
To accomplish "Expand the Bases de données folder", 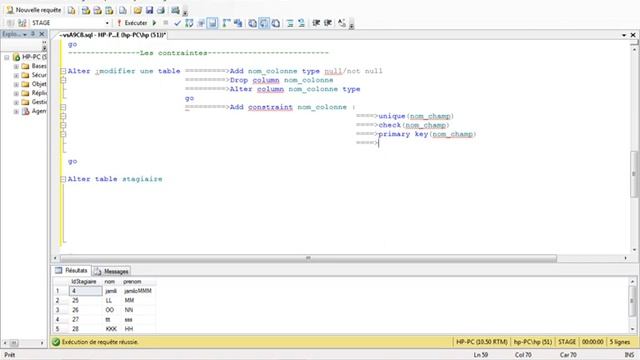I will click(16, 66).
